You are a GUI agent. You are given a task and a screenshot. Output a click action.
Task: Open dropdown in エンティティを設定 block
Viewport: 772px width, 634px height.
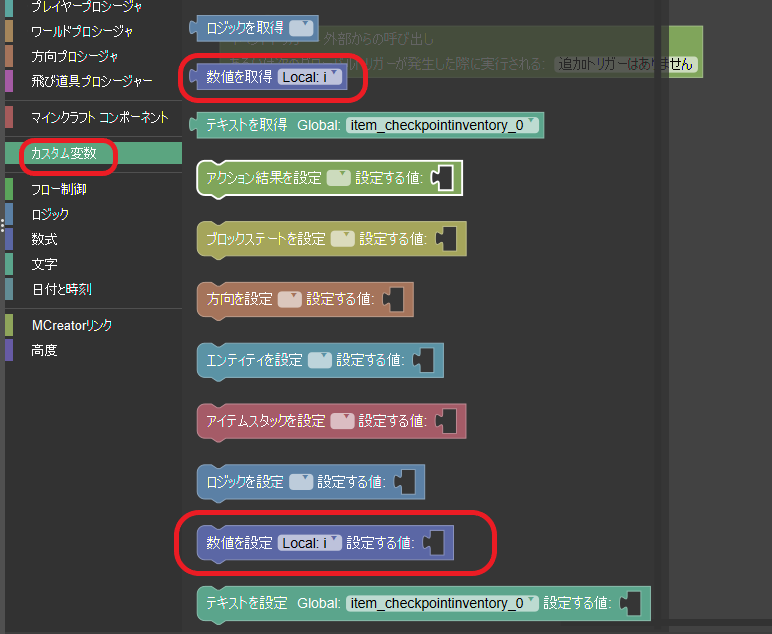click(319, 360)
